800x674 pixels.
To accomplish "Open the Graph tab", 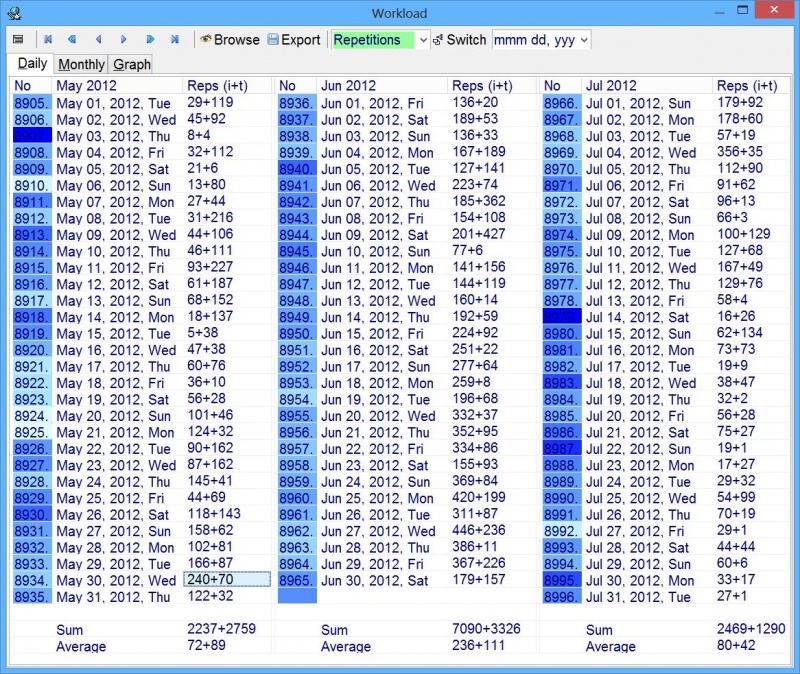I will [x=131, y=63].
